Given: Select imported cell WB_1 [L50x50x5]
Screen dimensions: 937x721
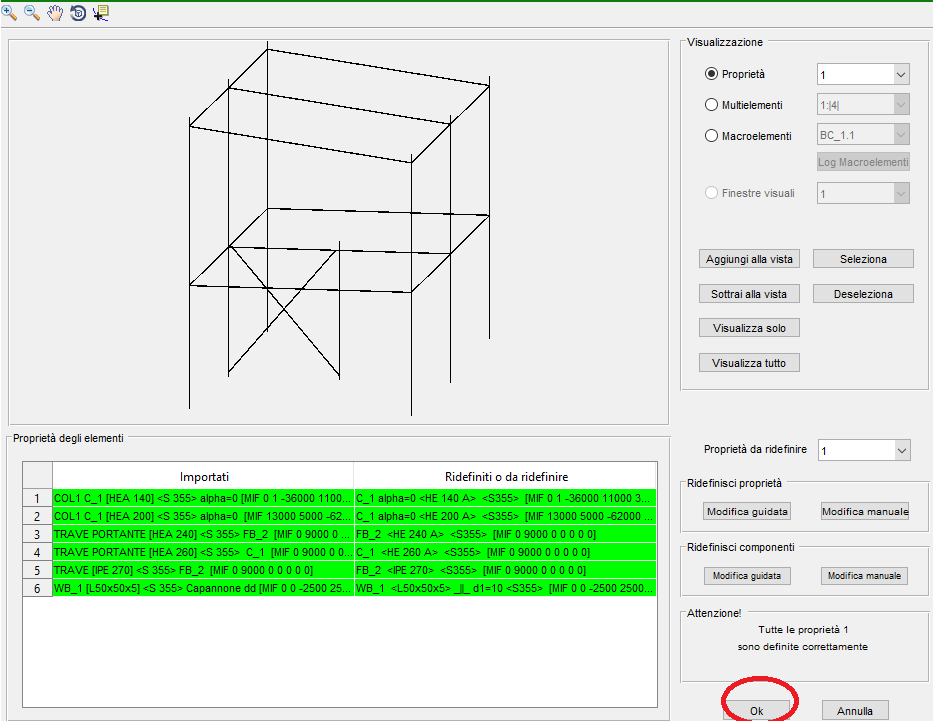Looking at the screenshot, I should 203,588.
